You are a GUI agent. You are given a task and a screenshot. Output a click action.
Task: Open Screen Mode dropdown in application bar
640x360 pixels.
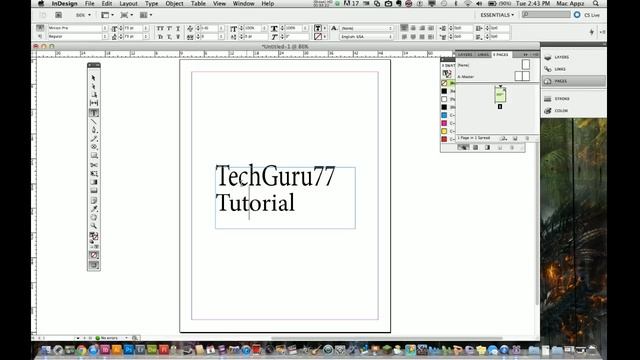tap(127, 15)
